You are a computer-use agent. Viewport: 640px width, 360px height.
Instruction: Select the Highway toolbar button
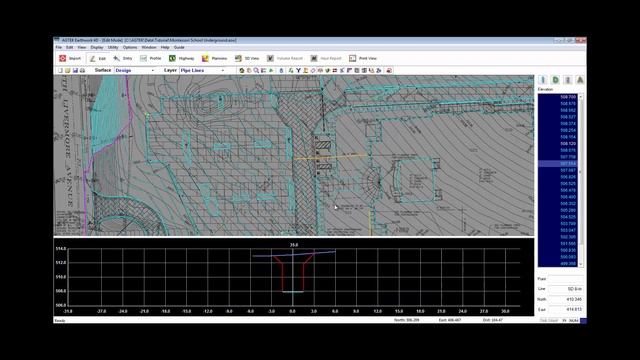click(182, 58)
